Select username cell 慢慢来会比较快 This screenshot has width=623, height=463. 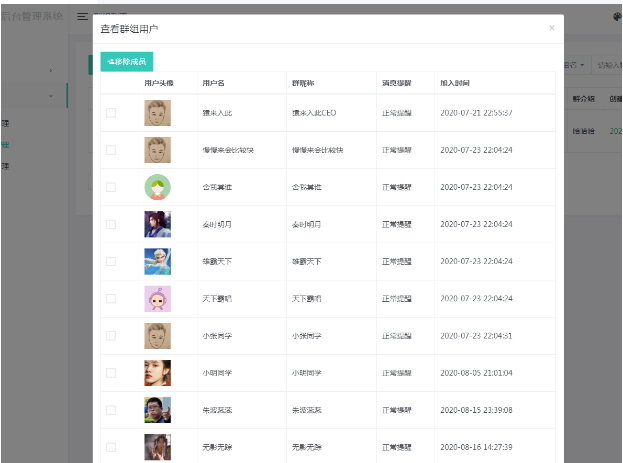(228, 150)
